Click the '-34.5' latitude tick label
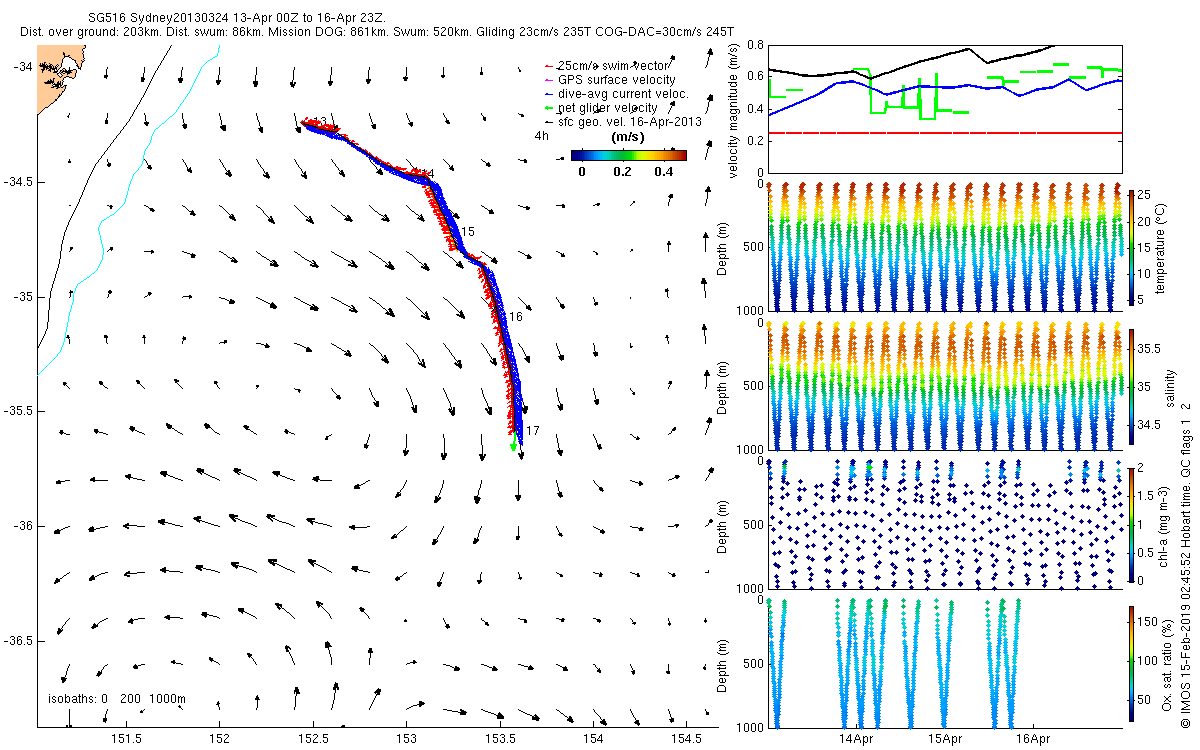This screenshot has width=1200, height=750. click(x=18, y=182)
